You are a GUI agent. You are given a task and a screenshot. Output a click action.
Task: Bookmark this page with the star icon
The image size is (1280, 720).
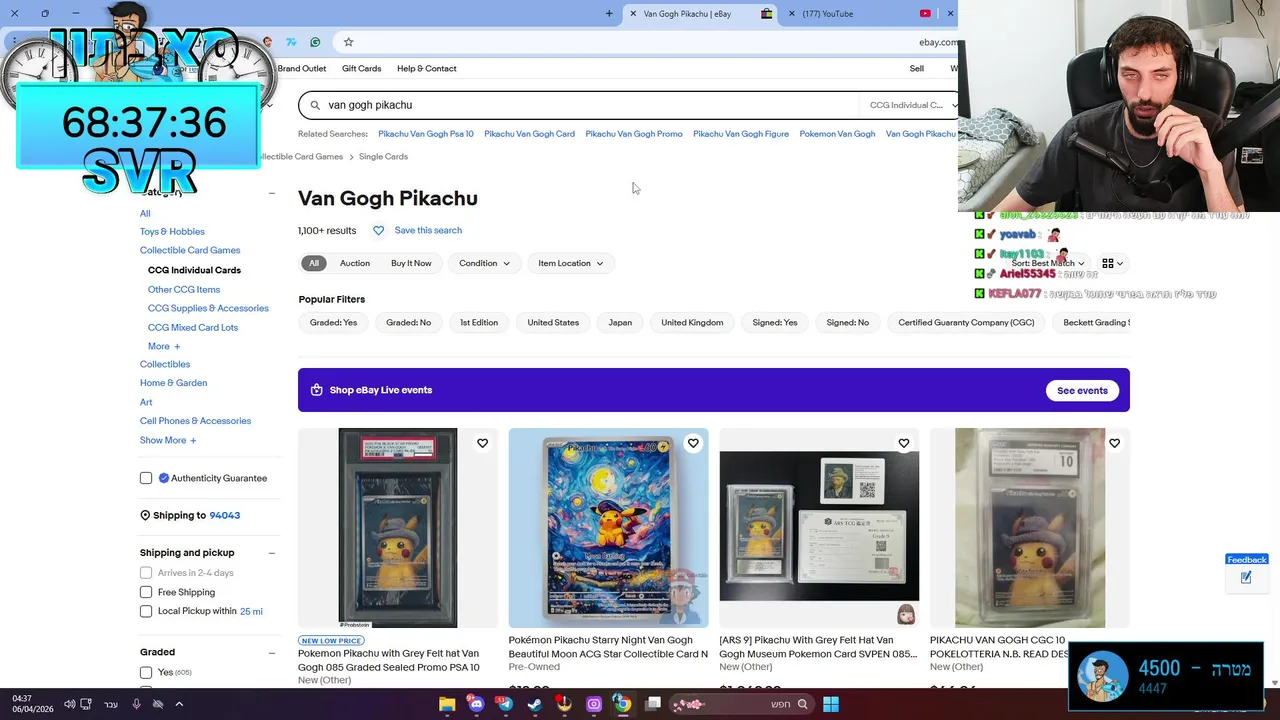coord(348,42)
